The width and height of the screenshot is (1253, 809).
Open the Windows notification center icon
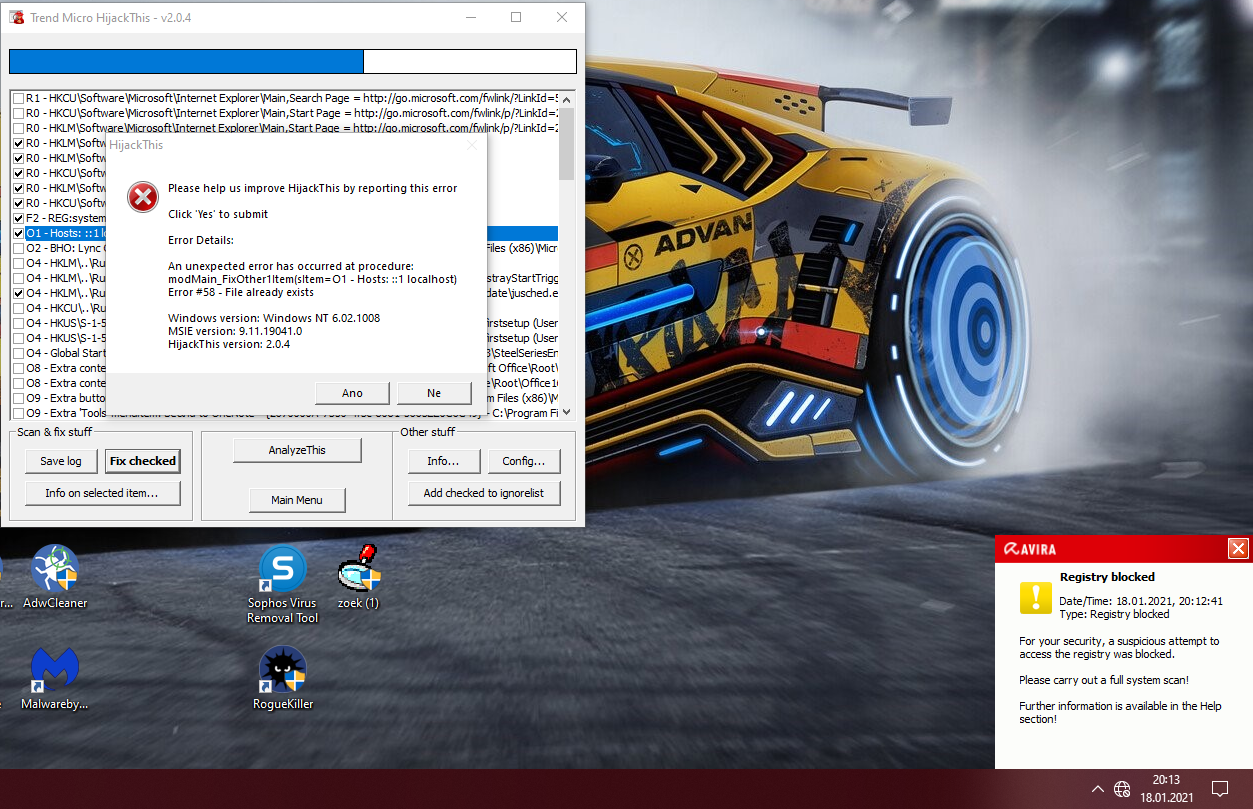(x=1219, y=788)
